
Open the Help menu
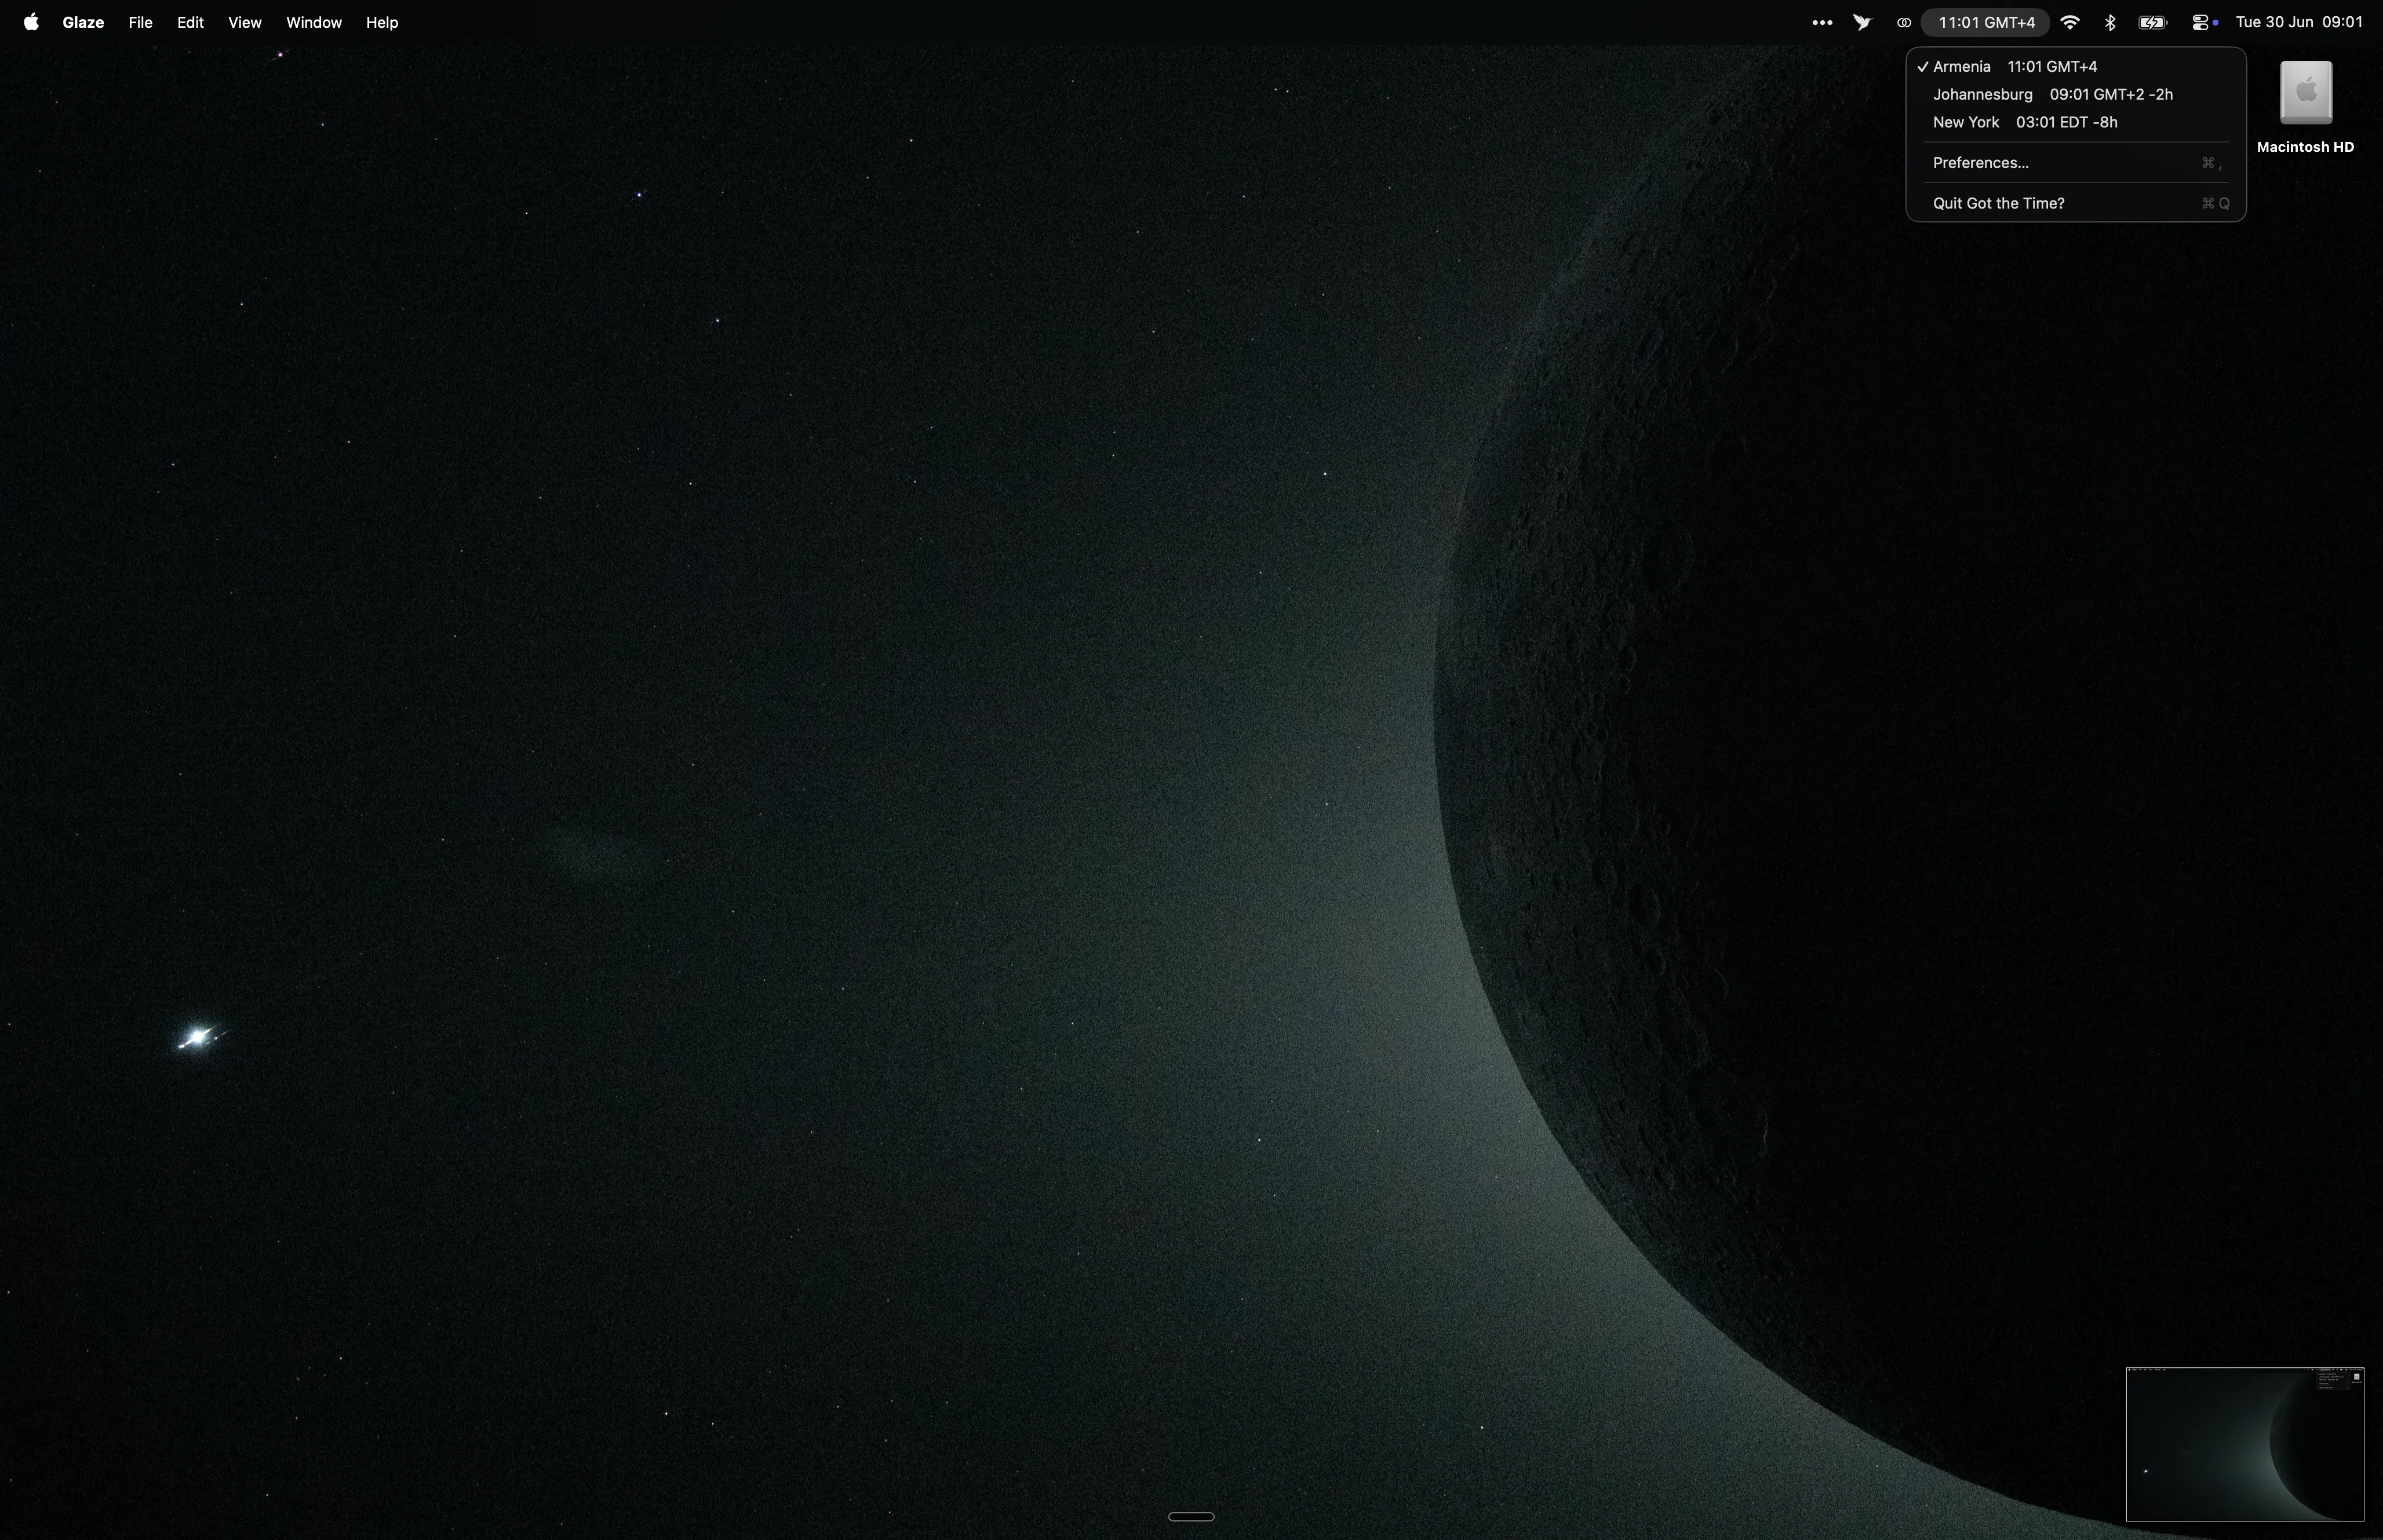(382, 22)
